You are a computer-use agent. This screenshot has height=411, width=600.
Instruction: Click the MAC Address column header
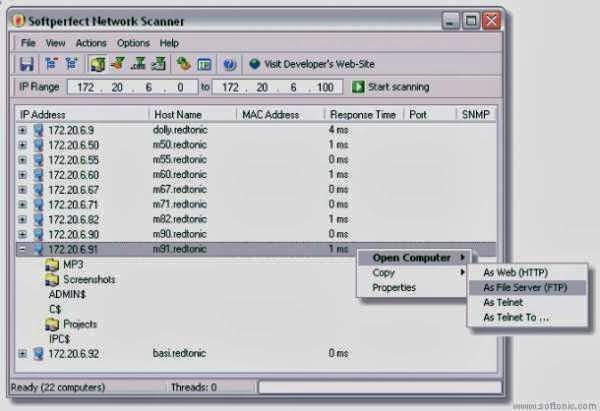[281, 114]
